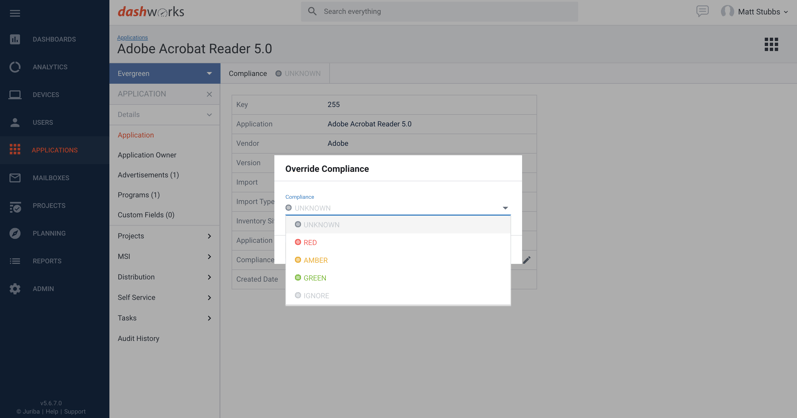Open Custom Fields (0) section

[x=146, y=215]
